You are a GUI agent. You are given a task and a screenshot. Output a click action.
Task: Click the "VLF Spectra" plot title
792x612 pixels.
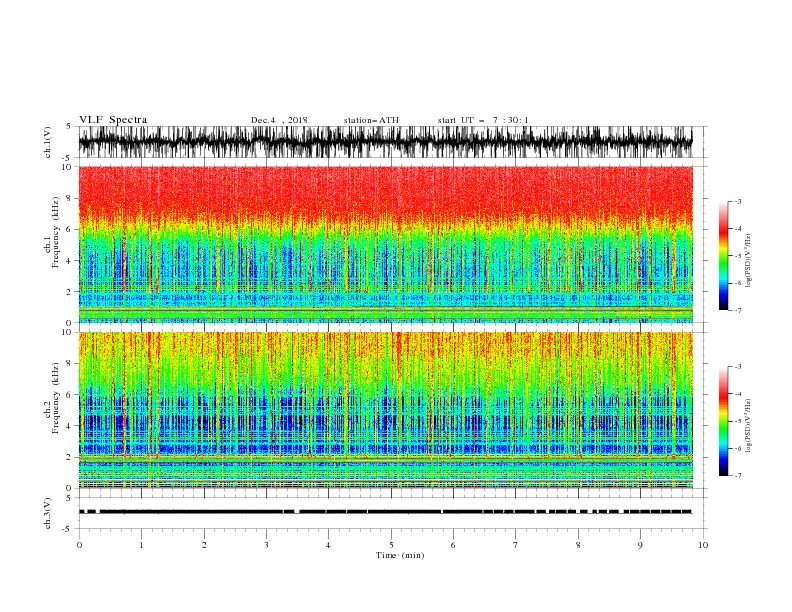click(113, 120)
